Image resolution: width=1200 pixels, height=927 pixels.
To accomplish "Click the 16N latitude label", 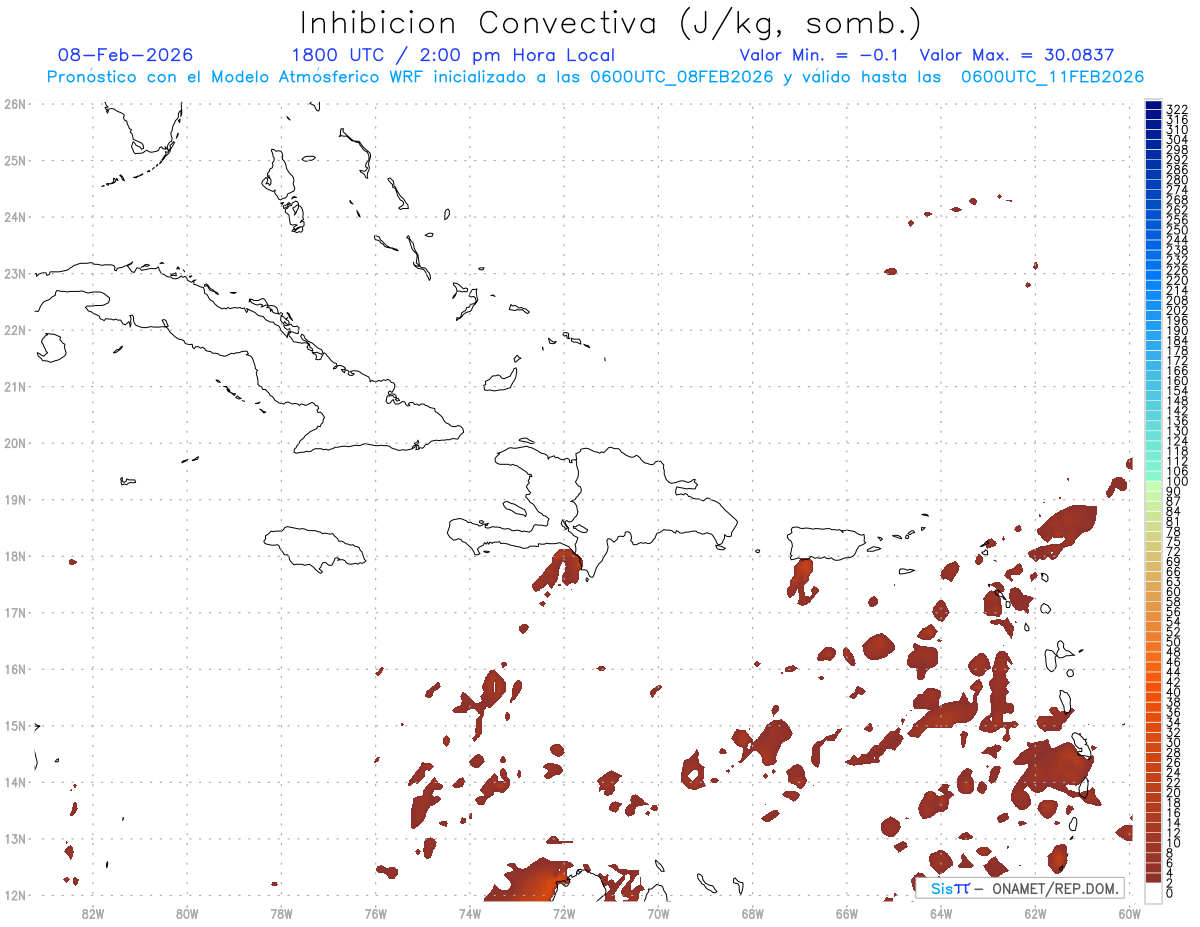I will (15, 669).
